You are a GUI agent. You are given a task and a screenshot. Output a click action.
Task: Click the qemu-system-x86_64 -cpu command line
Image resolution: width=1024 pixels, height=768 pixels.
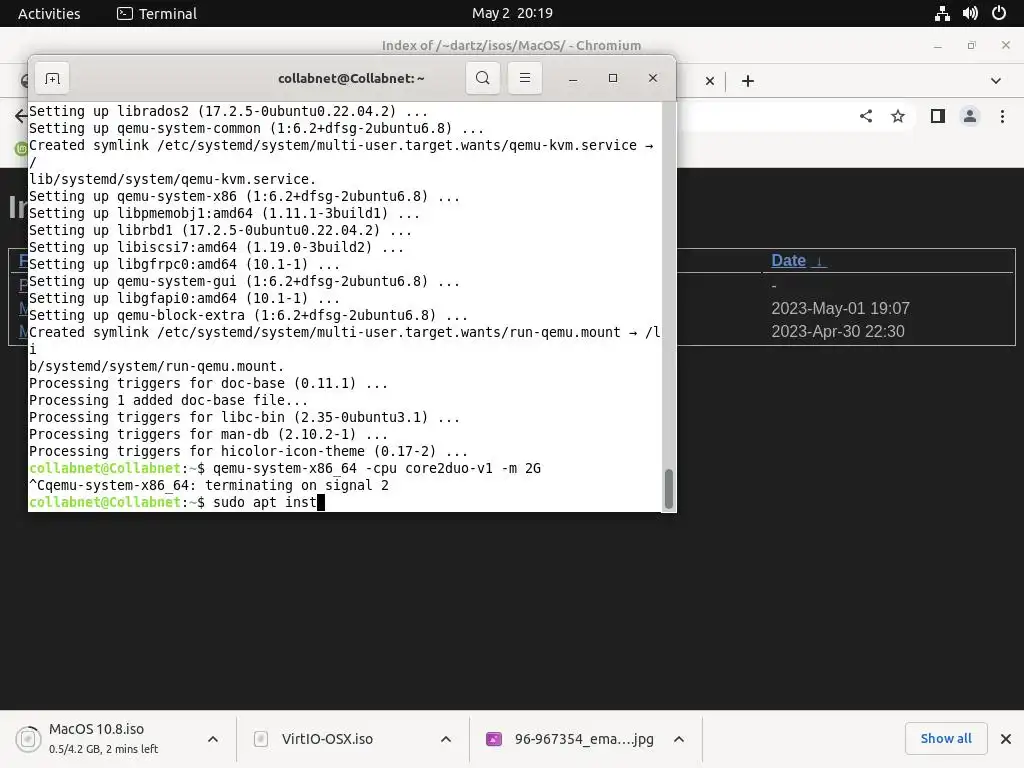pyautogui.click(x=285, y=468)
